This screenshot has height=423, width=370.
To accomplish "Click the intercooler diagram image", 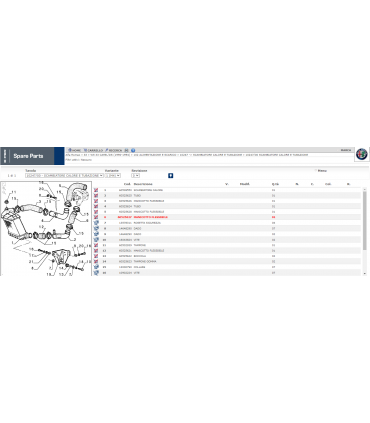I will click(x=46, y=228).
